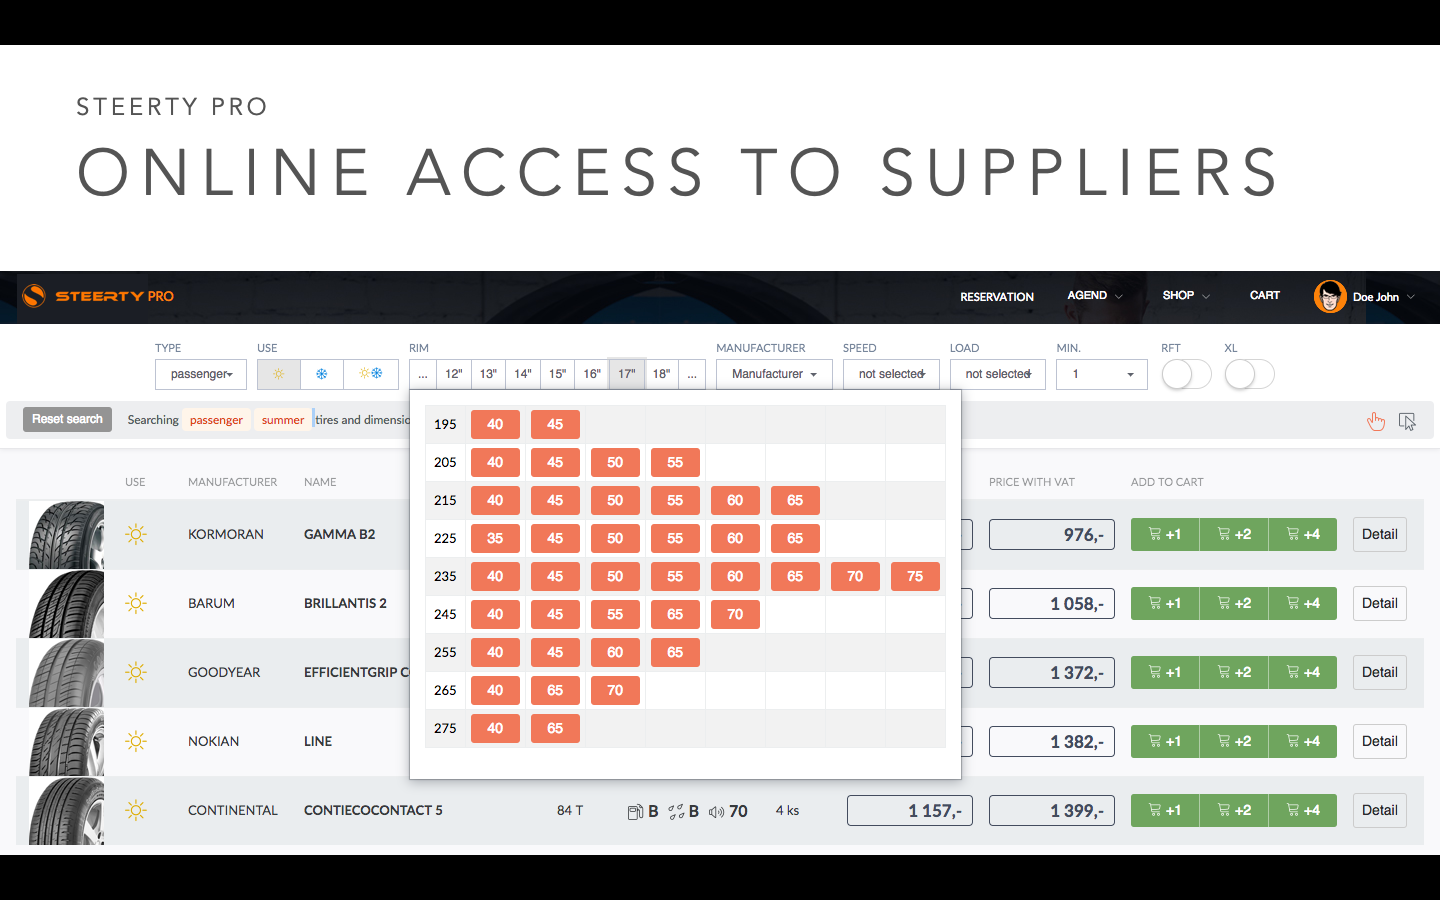Toggle the RFT switch
The height and width of the screenshot is (900, 1440).
pos(1186,375)
